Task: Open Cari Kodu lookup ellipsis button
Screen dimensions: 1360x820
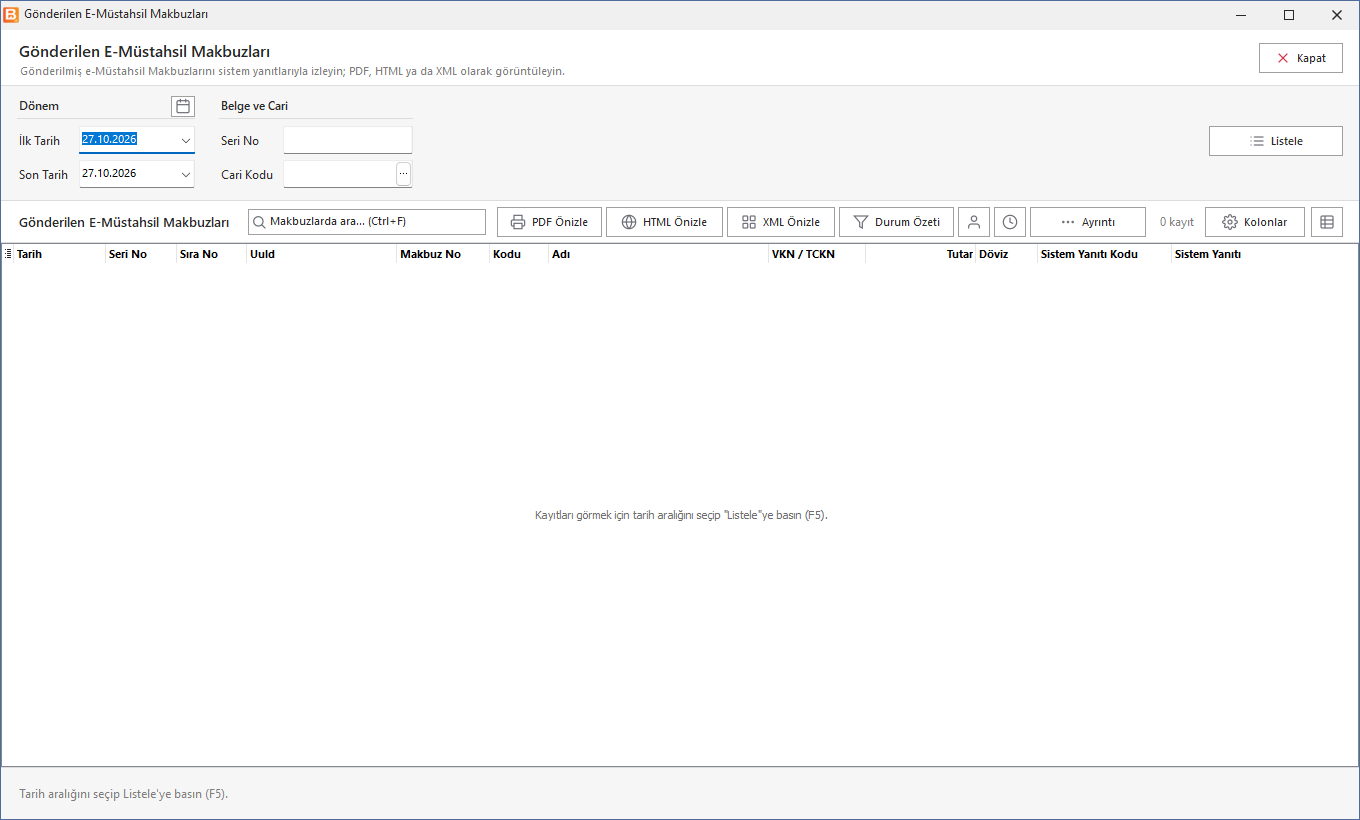Action: [404, 174]
